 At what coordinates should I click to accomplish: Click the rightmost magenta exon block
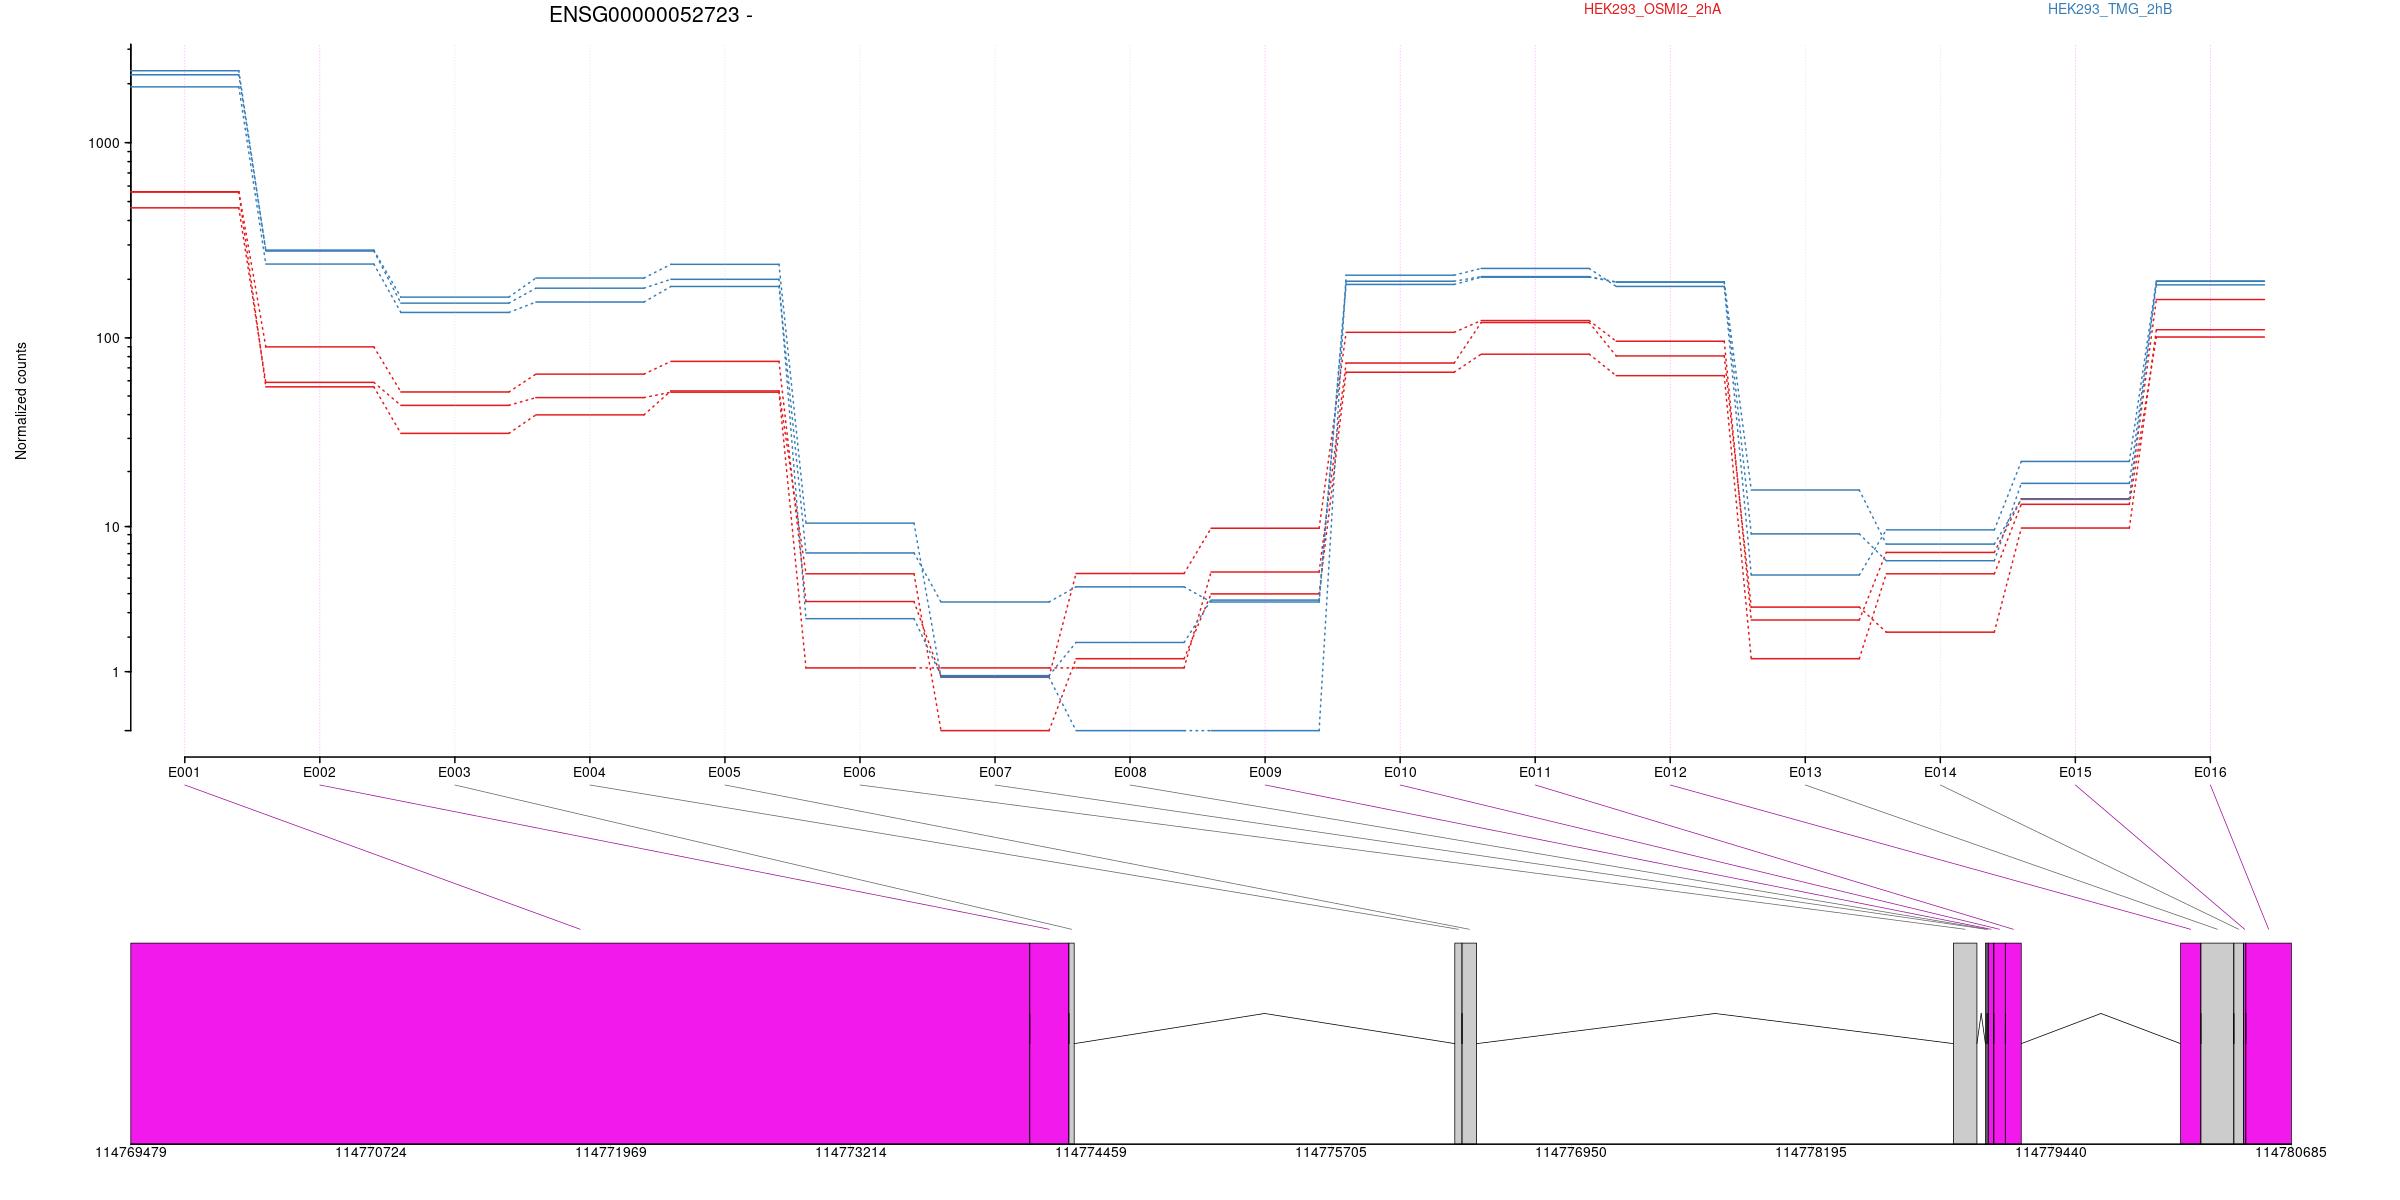coord(2268,1043)
